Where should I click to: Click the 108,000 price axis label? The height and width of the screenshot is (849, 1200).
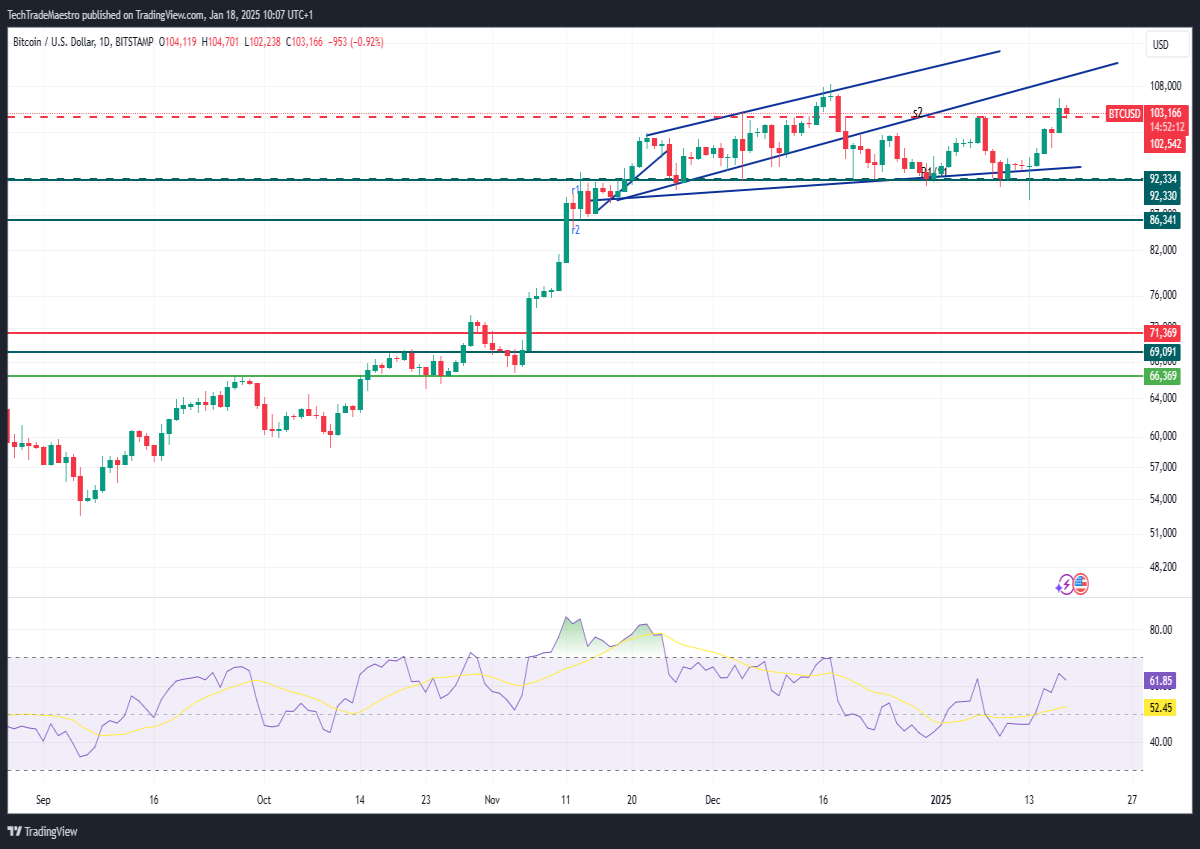(x=1165, y=87)
